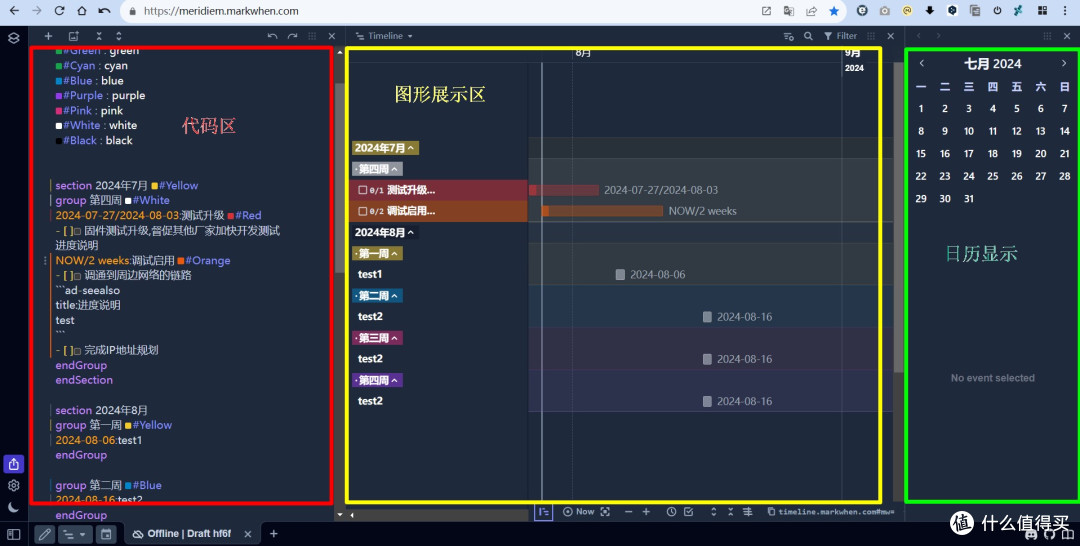Collapse the 2024年7月 section
Image resolution: width=1080 pixels, height=546 pixels.
tap(385, 147)
